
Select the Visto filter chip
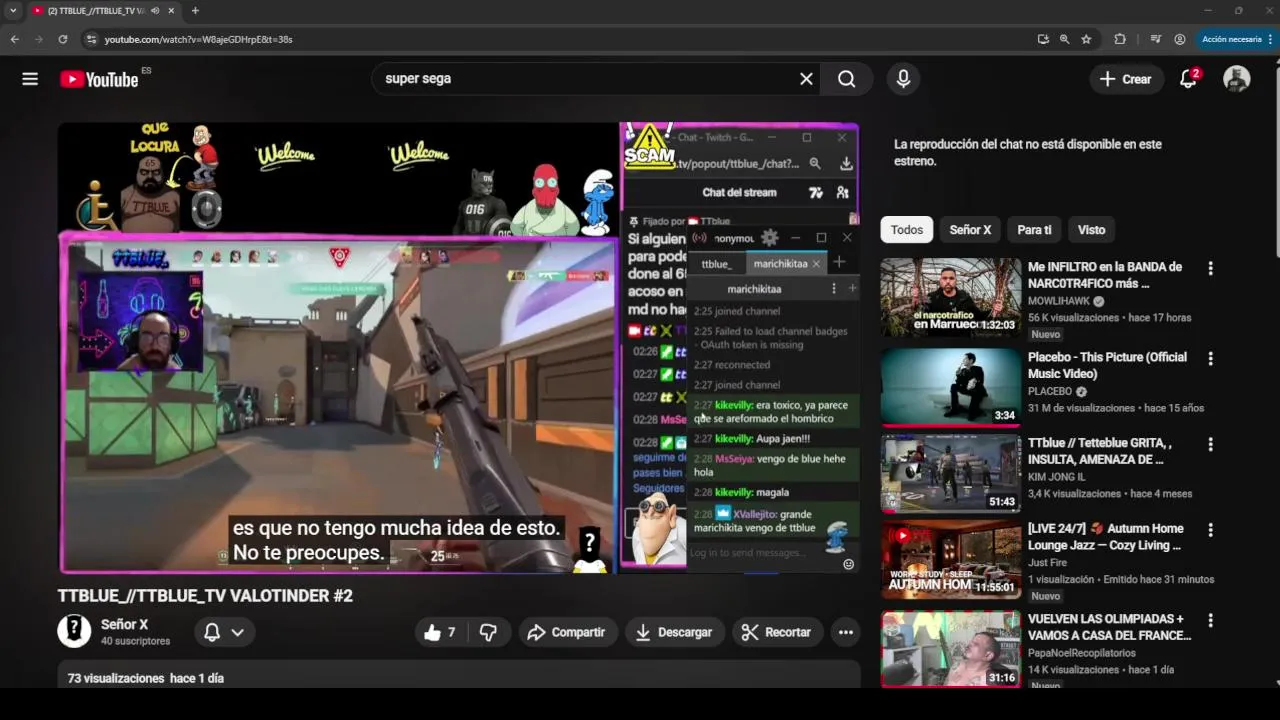[x=1091, y=230]
